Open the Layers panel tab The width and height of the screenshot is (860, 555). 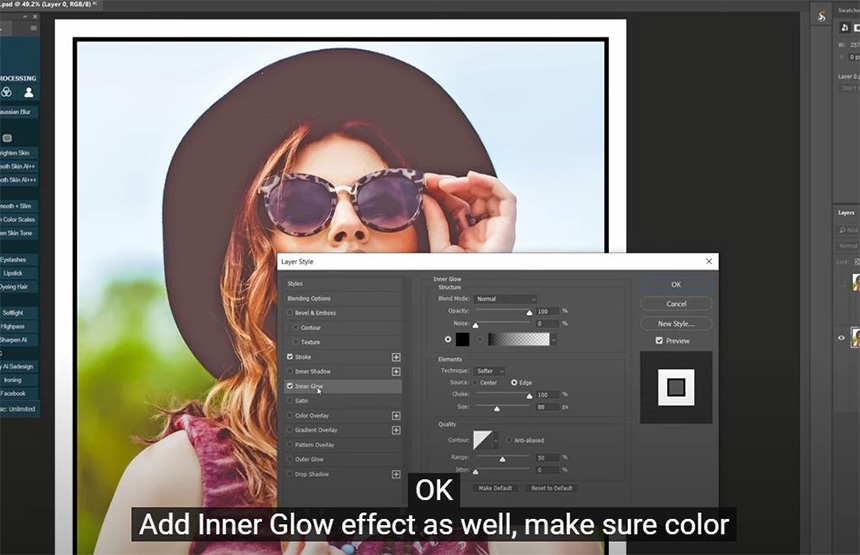point(846,213)
